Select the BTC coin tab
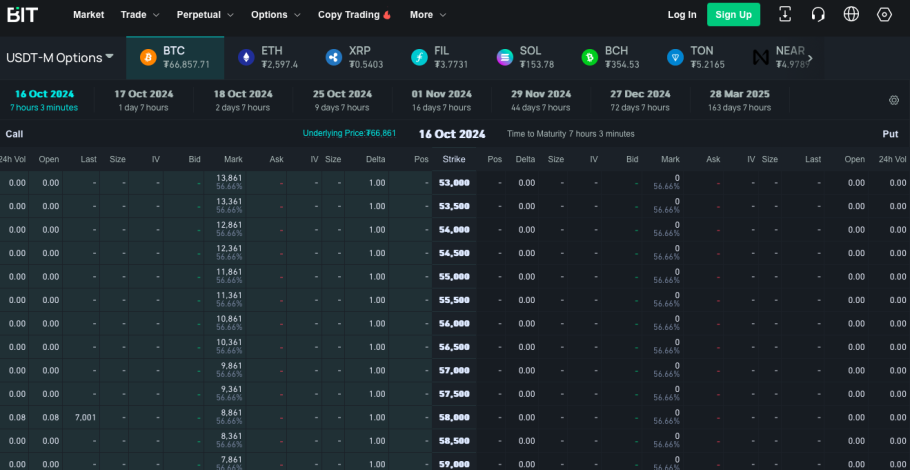This screenshot has width=910, height=470. 175,57
